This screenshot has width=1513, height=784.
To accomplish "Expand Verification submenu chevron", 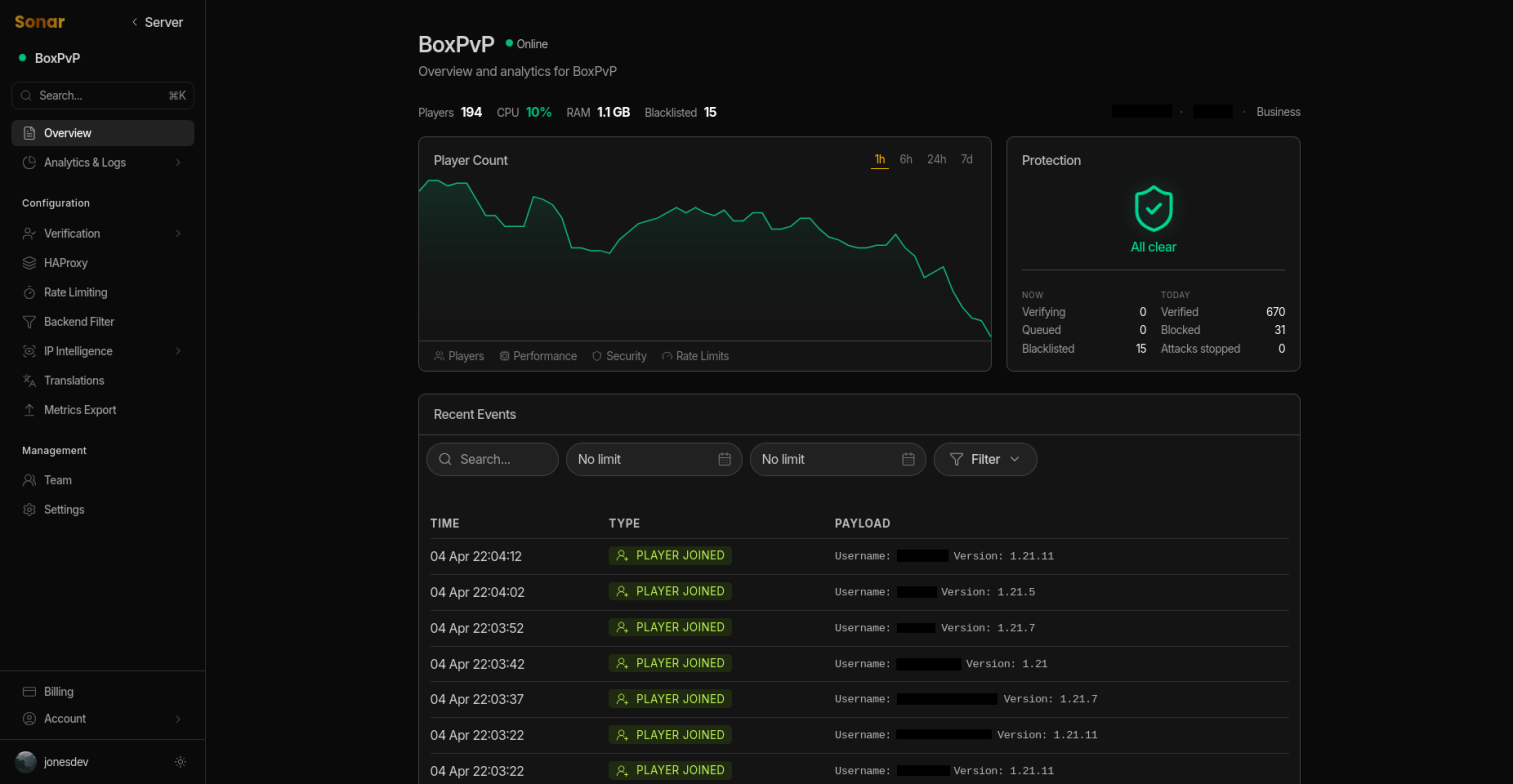I will (178, 233).
